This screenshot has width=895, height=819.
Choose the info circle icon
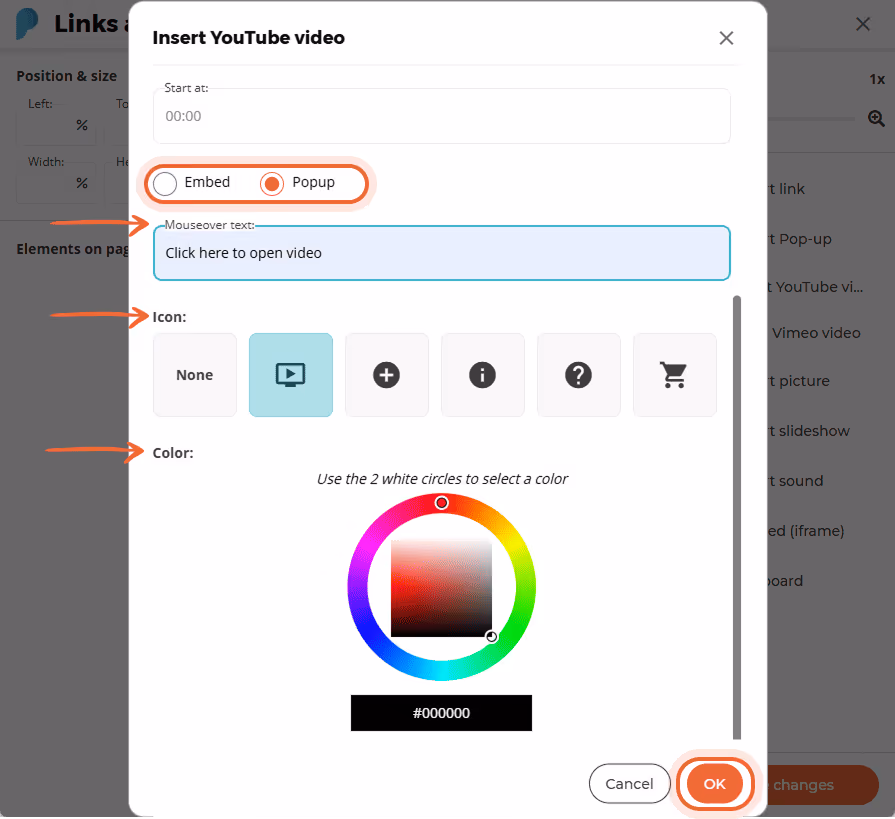pos(482,375)
